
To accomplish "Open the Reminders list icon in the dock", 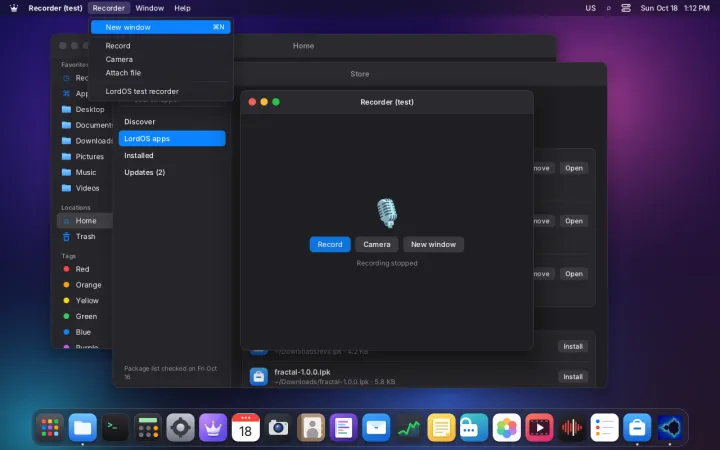I will [604, 428].
